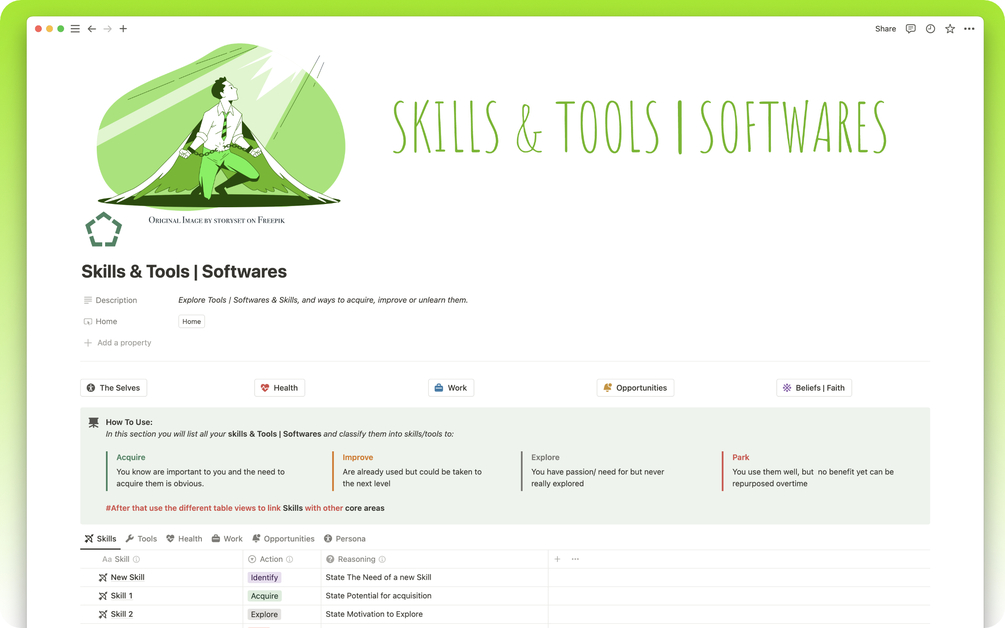Click the How To Use callout icon

94,422
